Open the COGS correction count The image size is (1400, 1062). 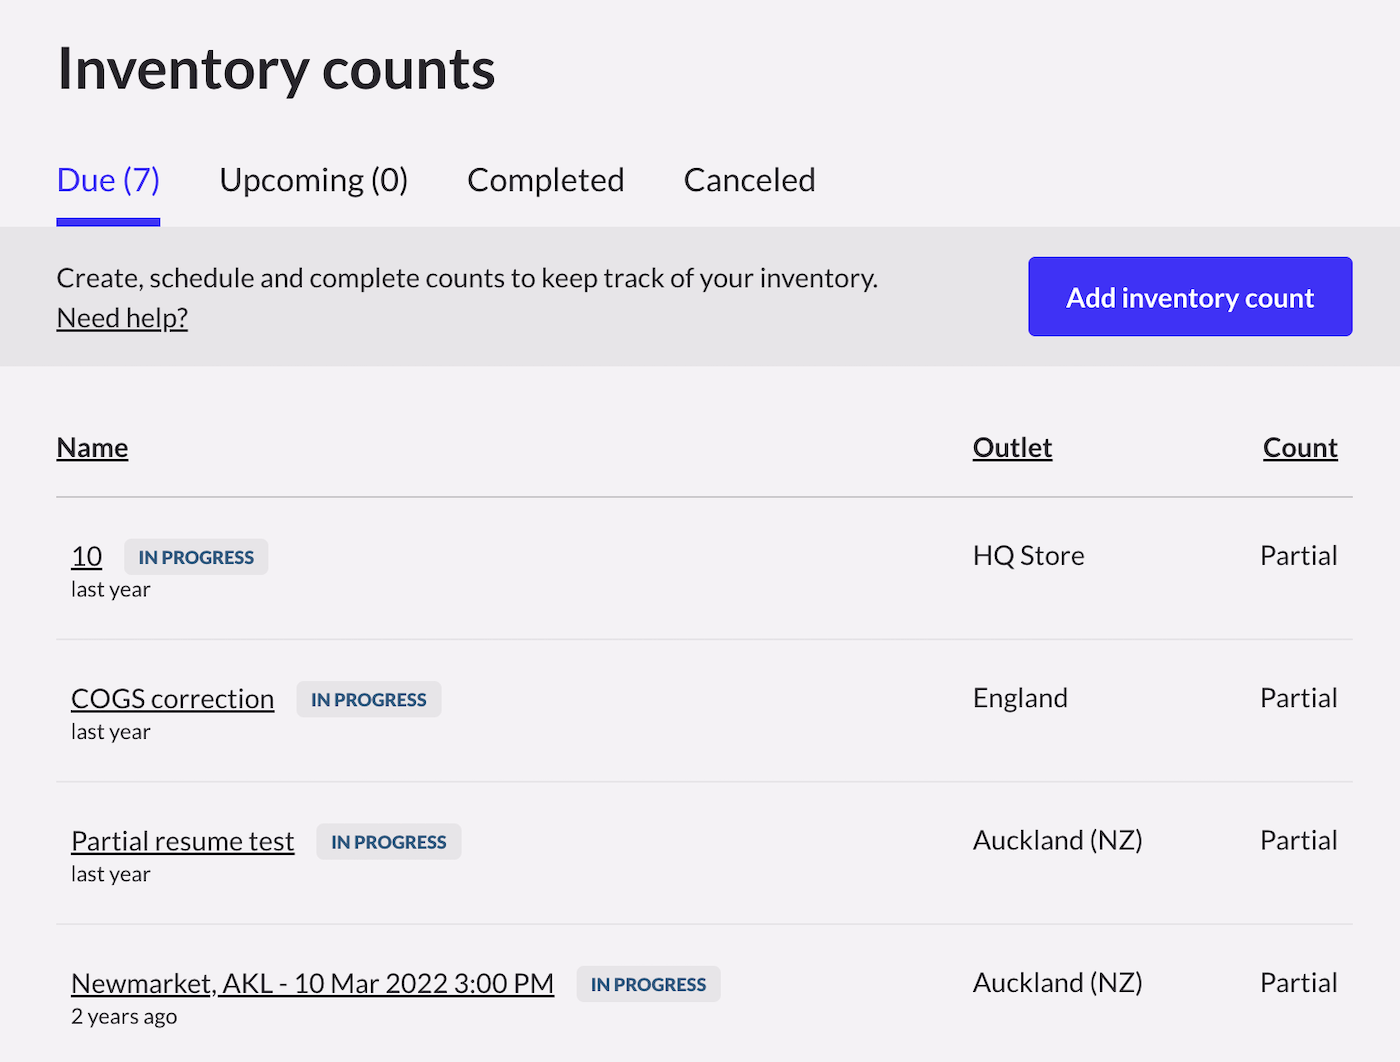coord(172,698)
